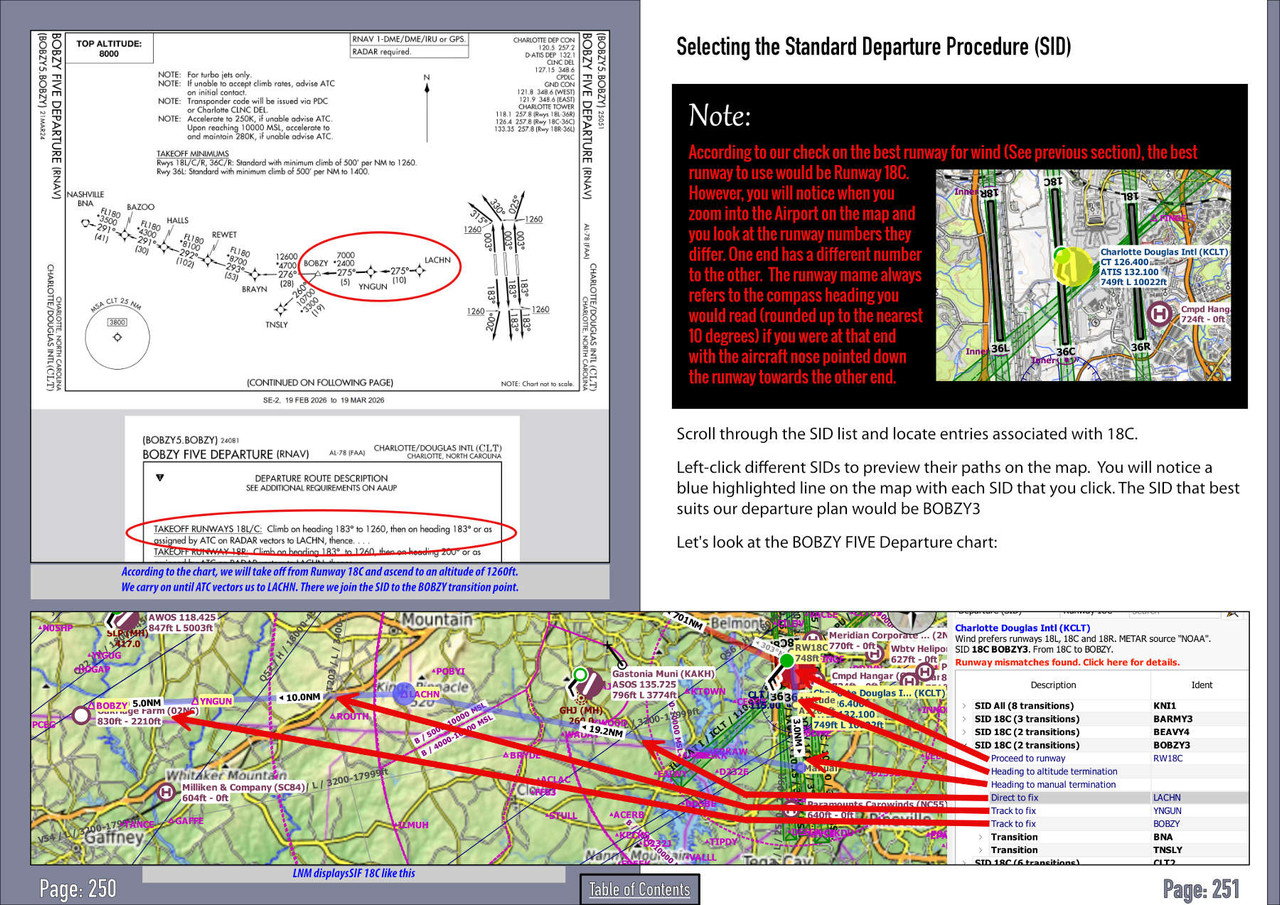Click the Paramounts Carowinds heliport icon
1280x905 pixels.
792,811
